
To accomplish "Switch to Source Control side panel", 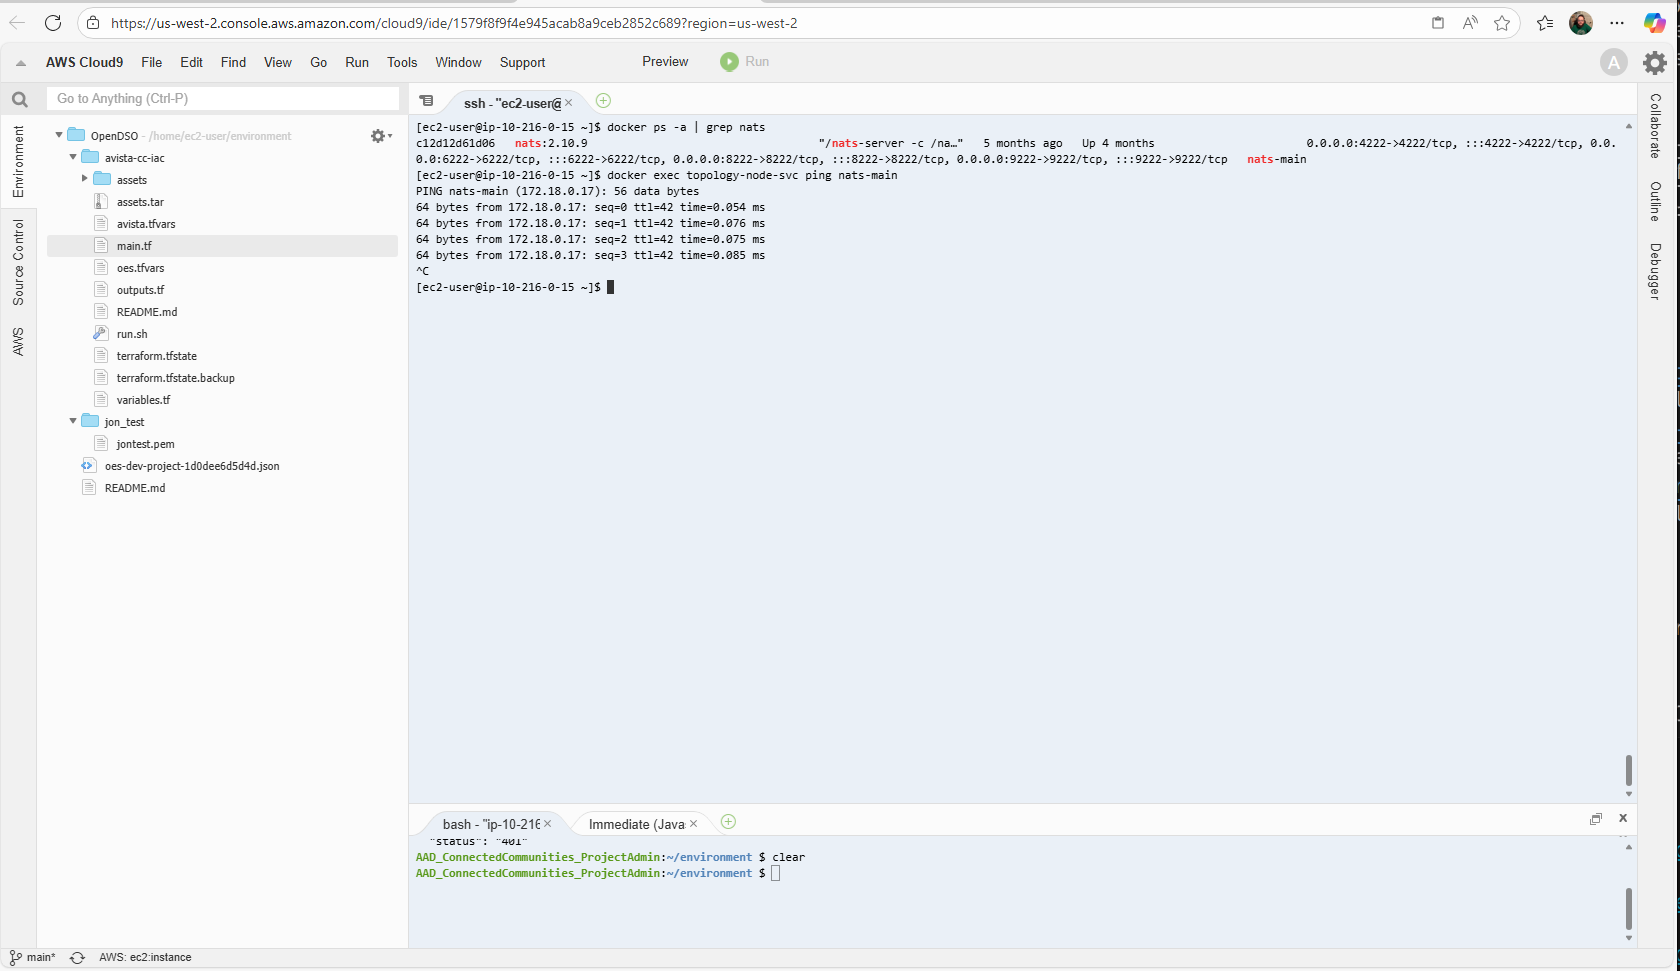I will pyautogui.click(x=18, y=262).
